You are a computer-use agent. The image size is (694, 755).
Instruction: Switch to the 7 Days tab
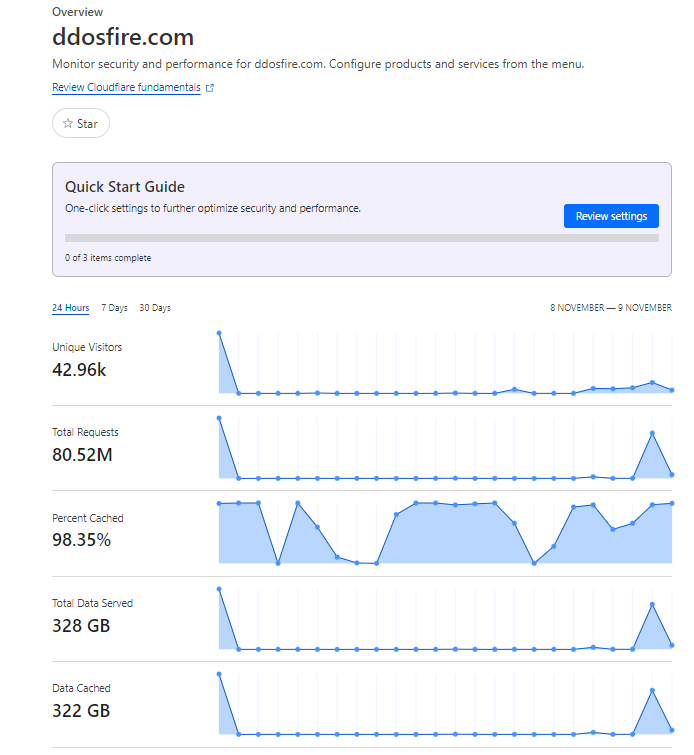(114, 308)
